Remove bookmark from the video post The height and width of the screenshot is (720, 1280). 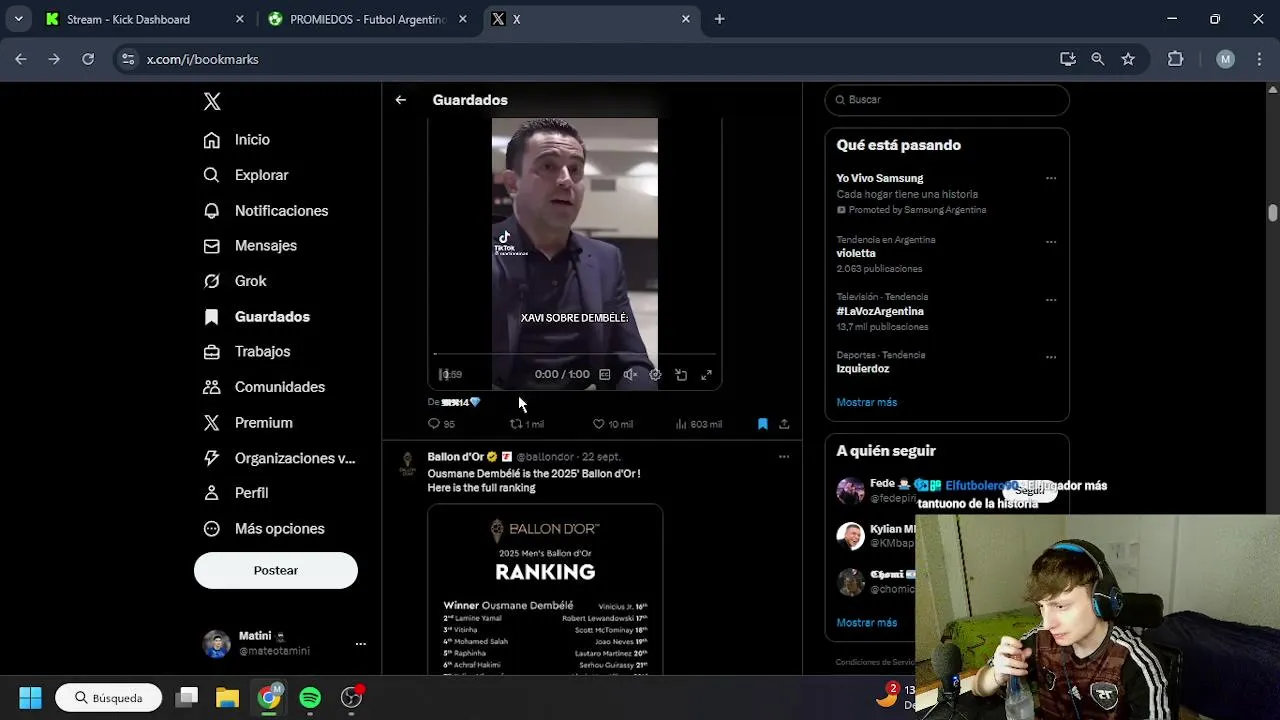(x=762, y=424)
